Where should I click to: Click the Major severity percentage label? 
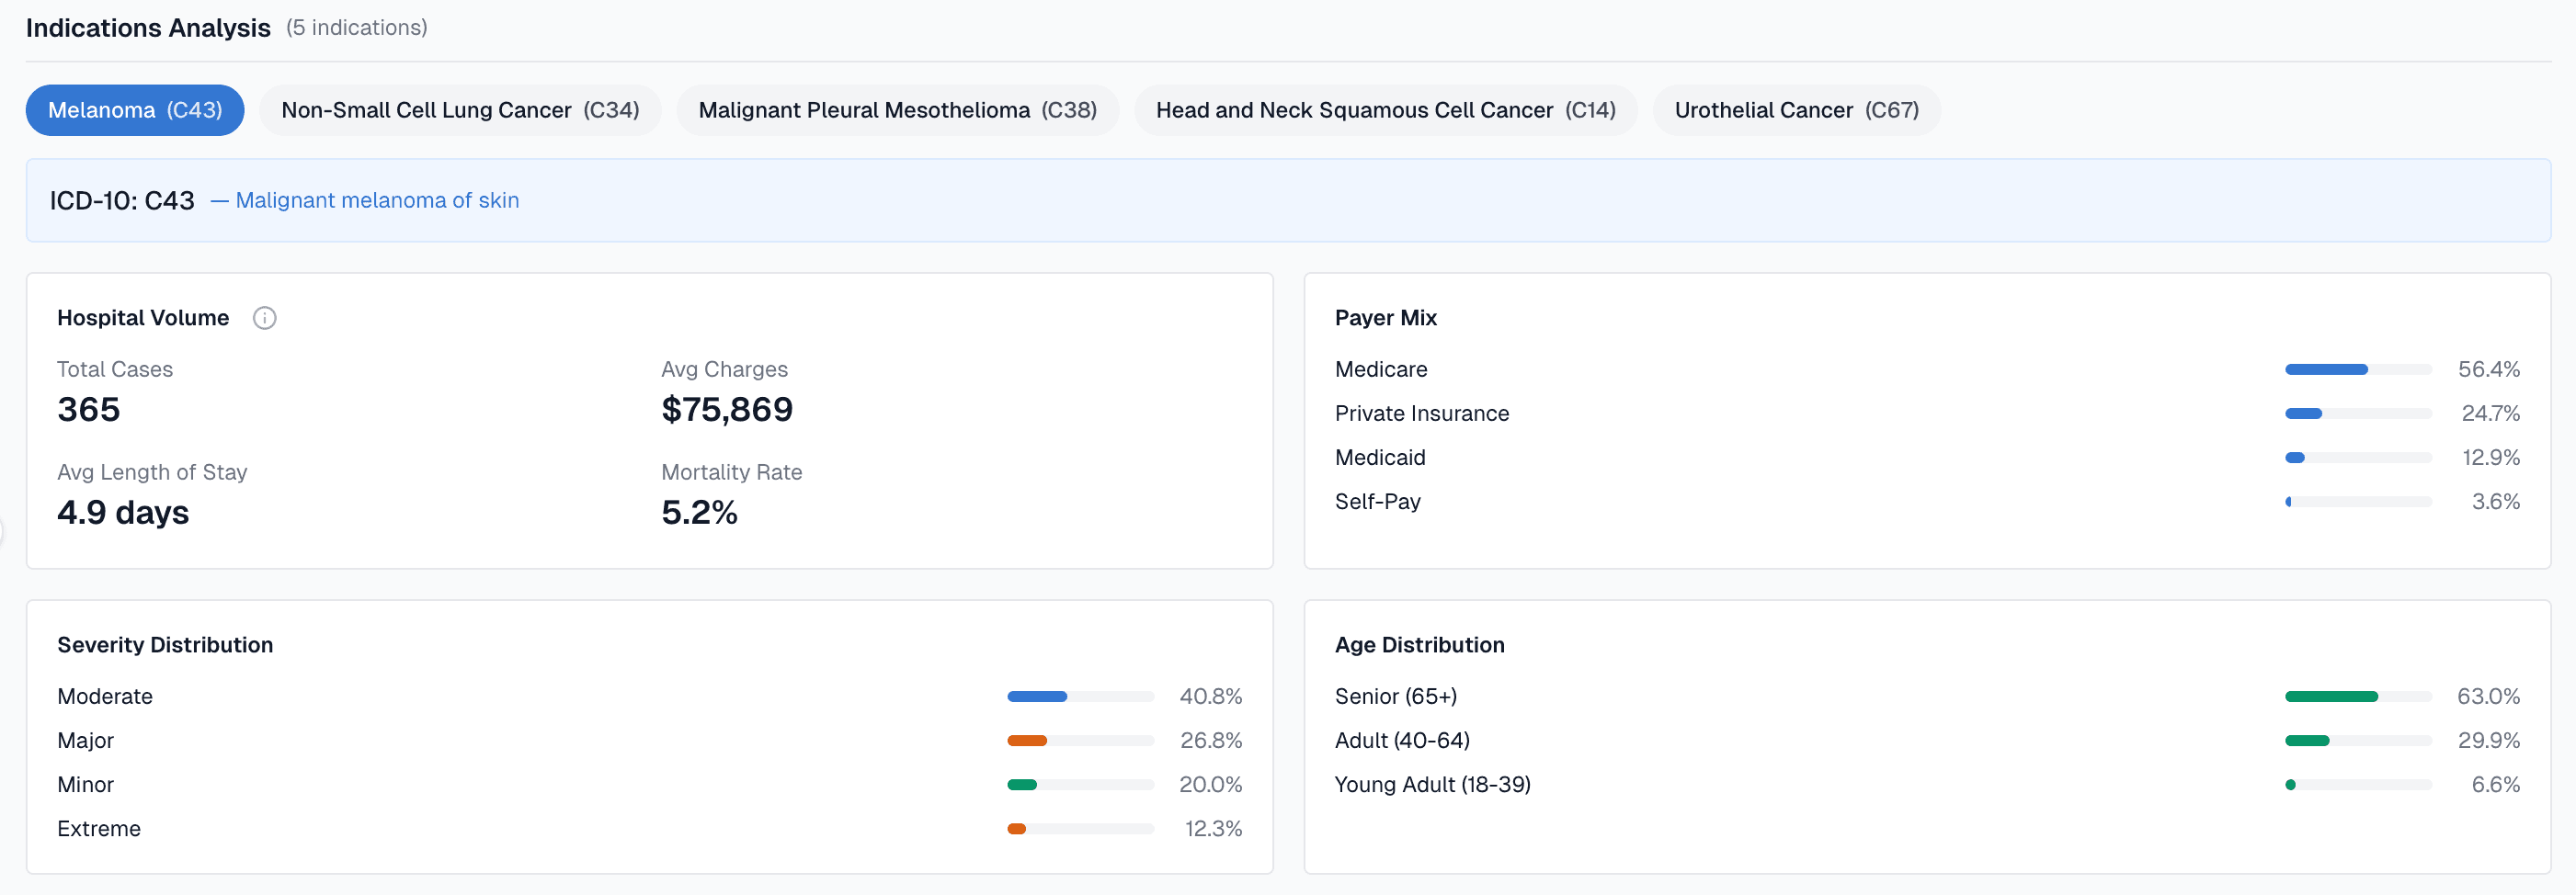1212,740
